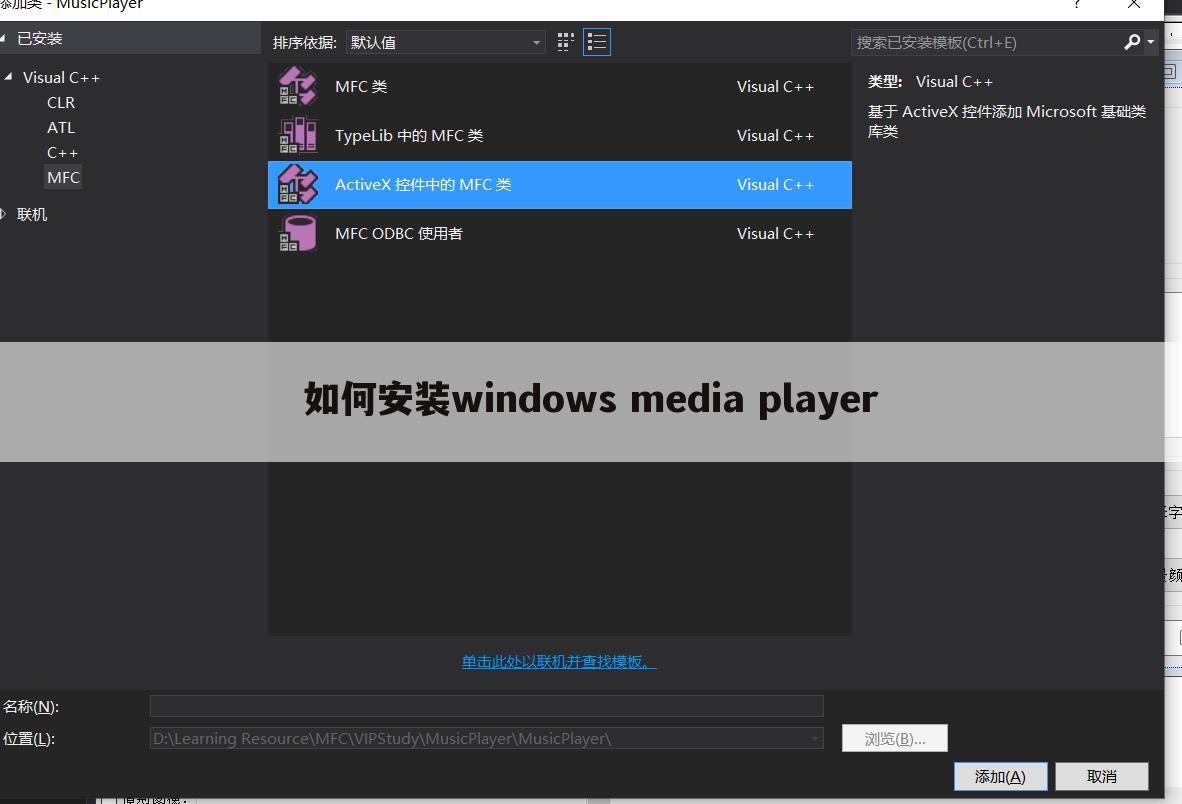The image size is (1182, 804).
Task: Click the dialog help question mark
Action: click(1077, 5)
